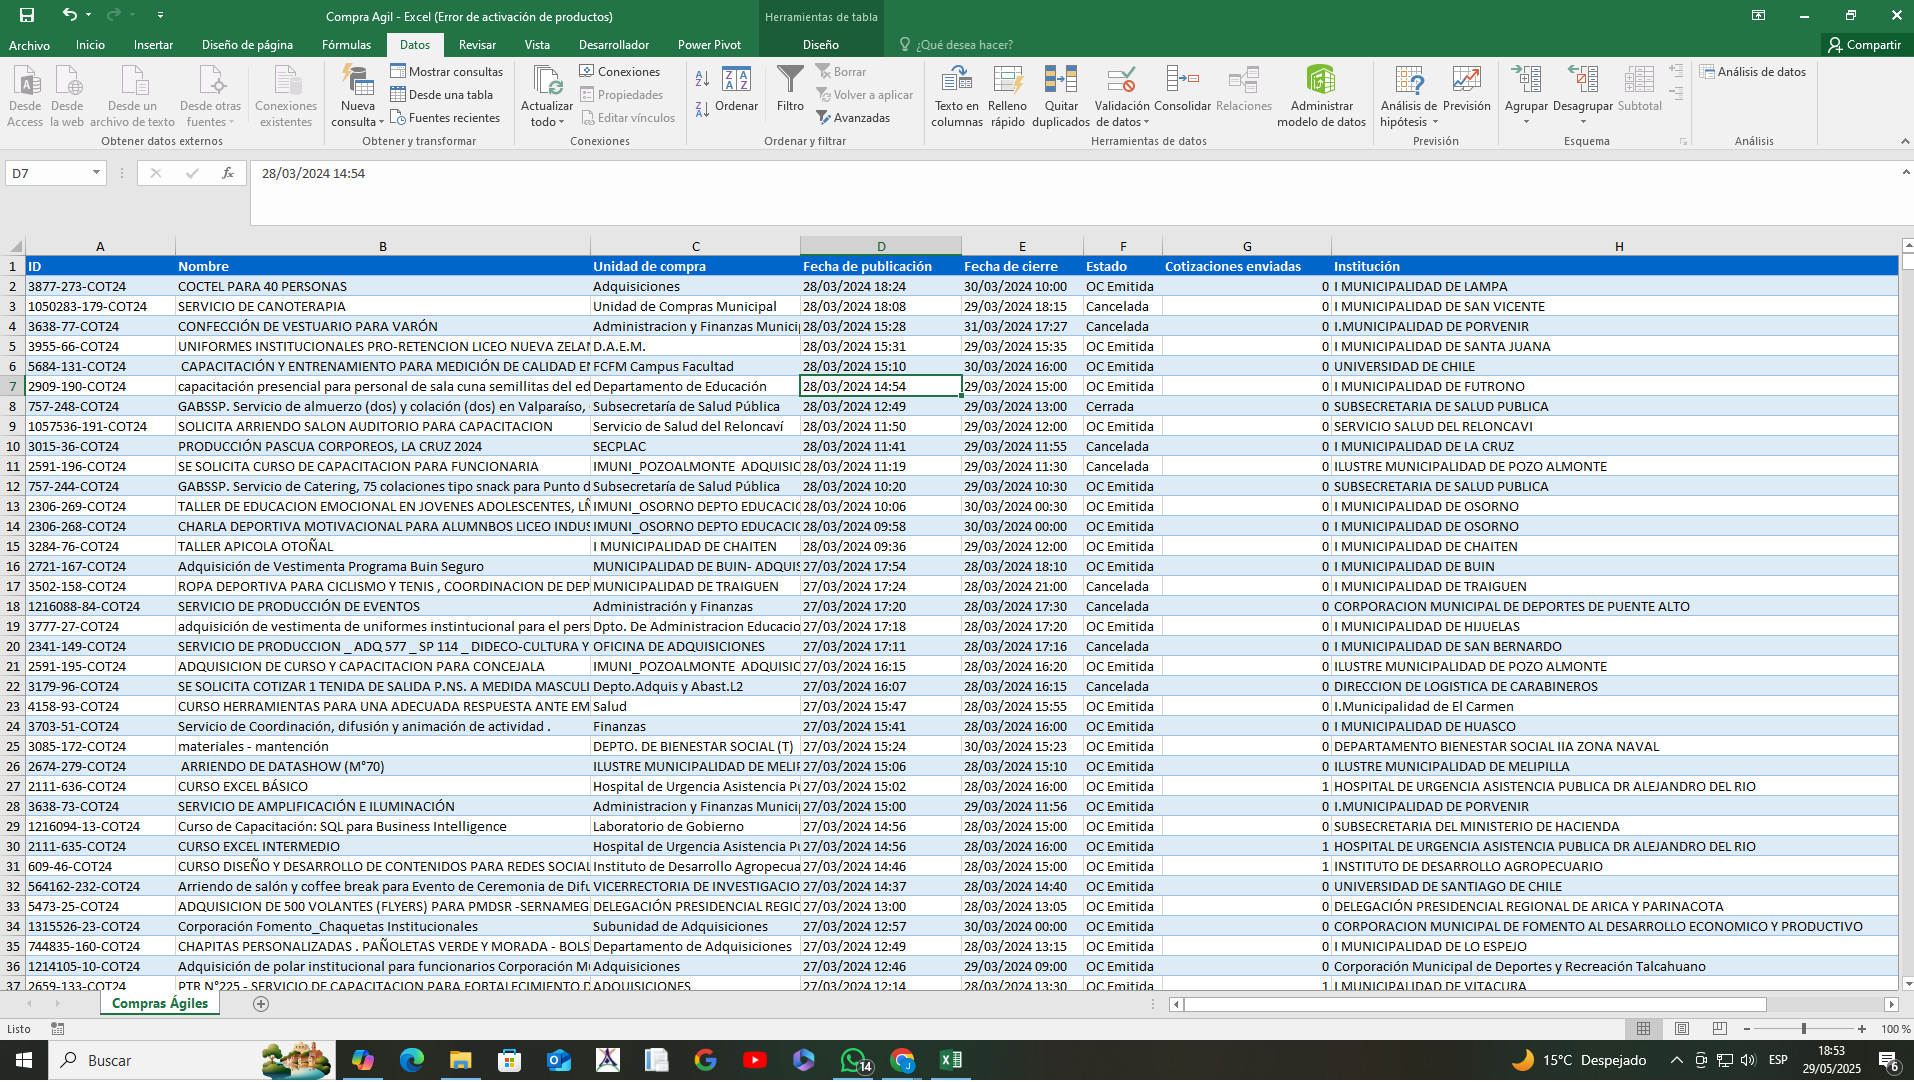Open the Power Pivot tab
This screenshot has height=1082, width=1914.
pos(709,44)
